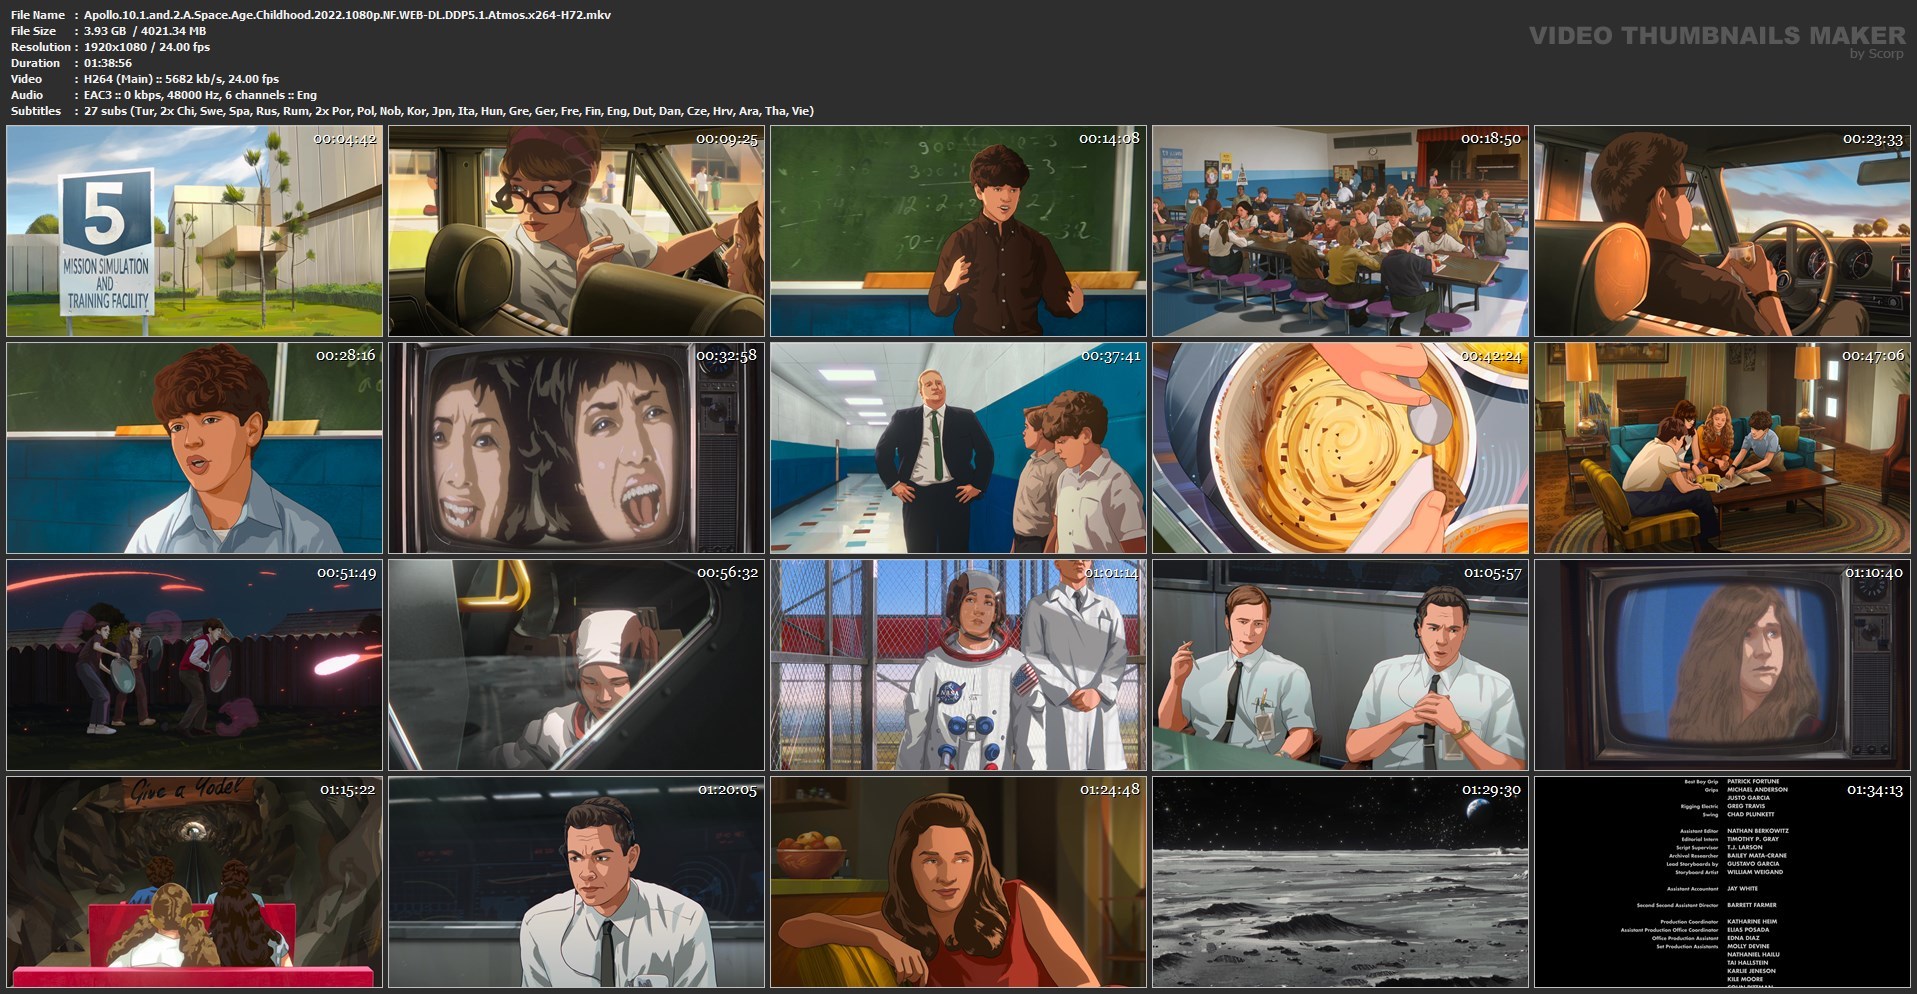Click the H264 video codec line

tap(181, 79)
